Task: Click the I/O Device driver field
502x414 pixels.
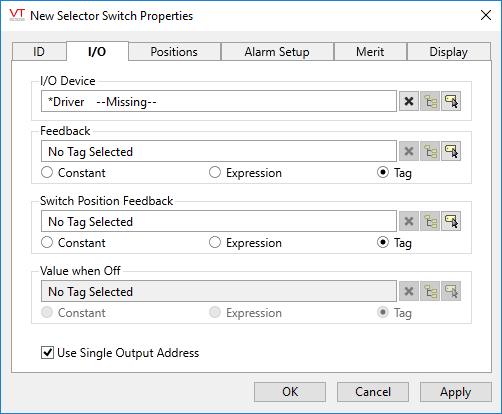Action: coord(219,101)
